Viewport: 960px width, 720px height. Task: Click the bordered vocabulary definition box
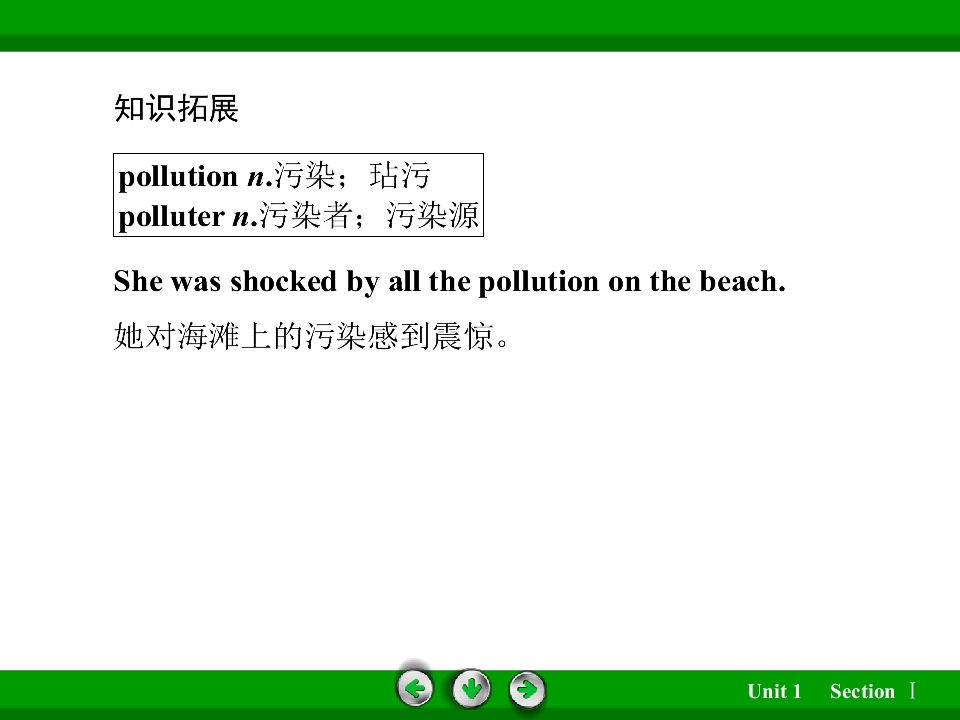(299, 195)
